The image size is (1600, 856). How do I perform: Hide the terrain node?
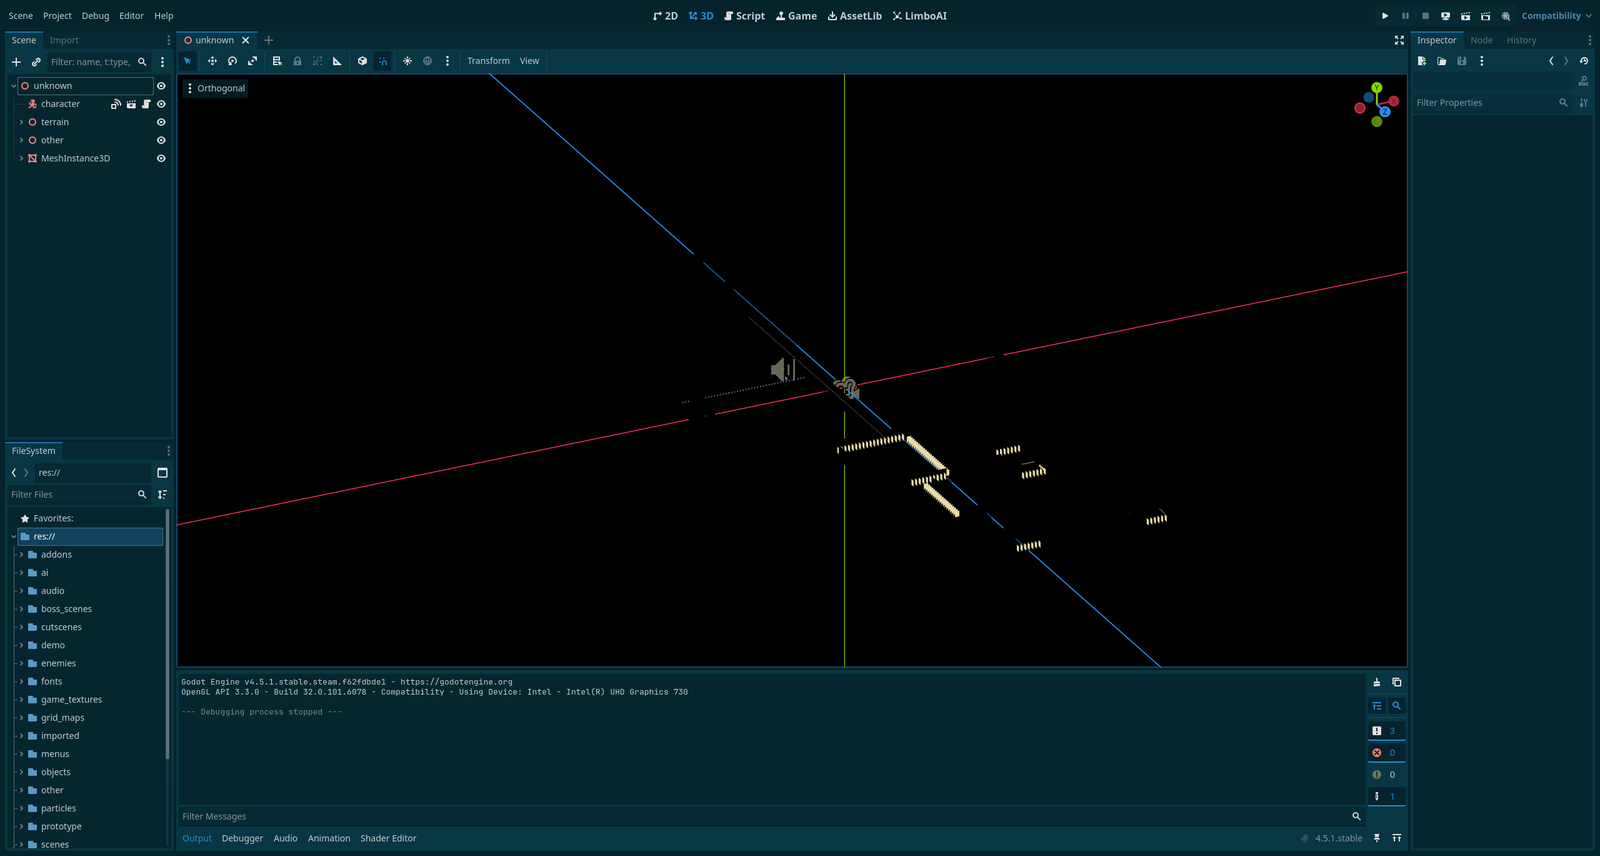(161, 122)
